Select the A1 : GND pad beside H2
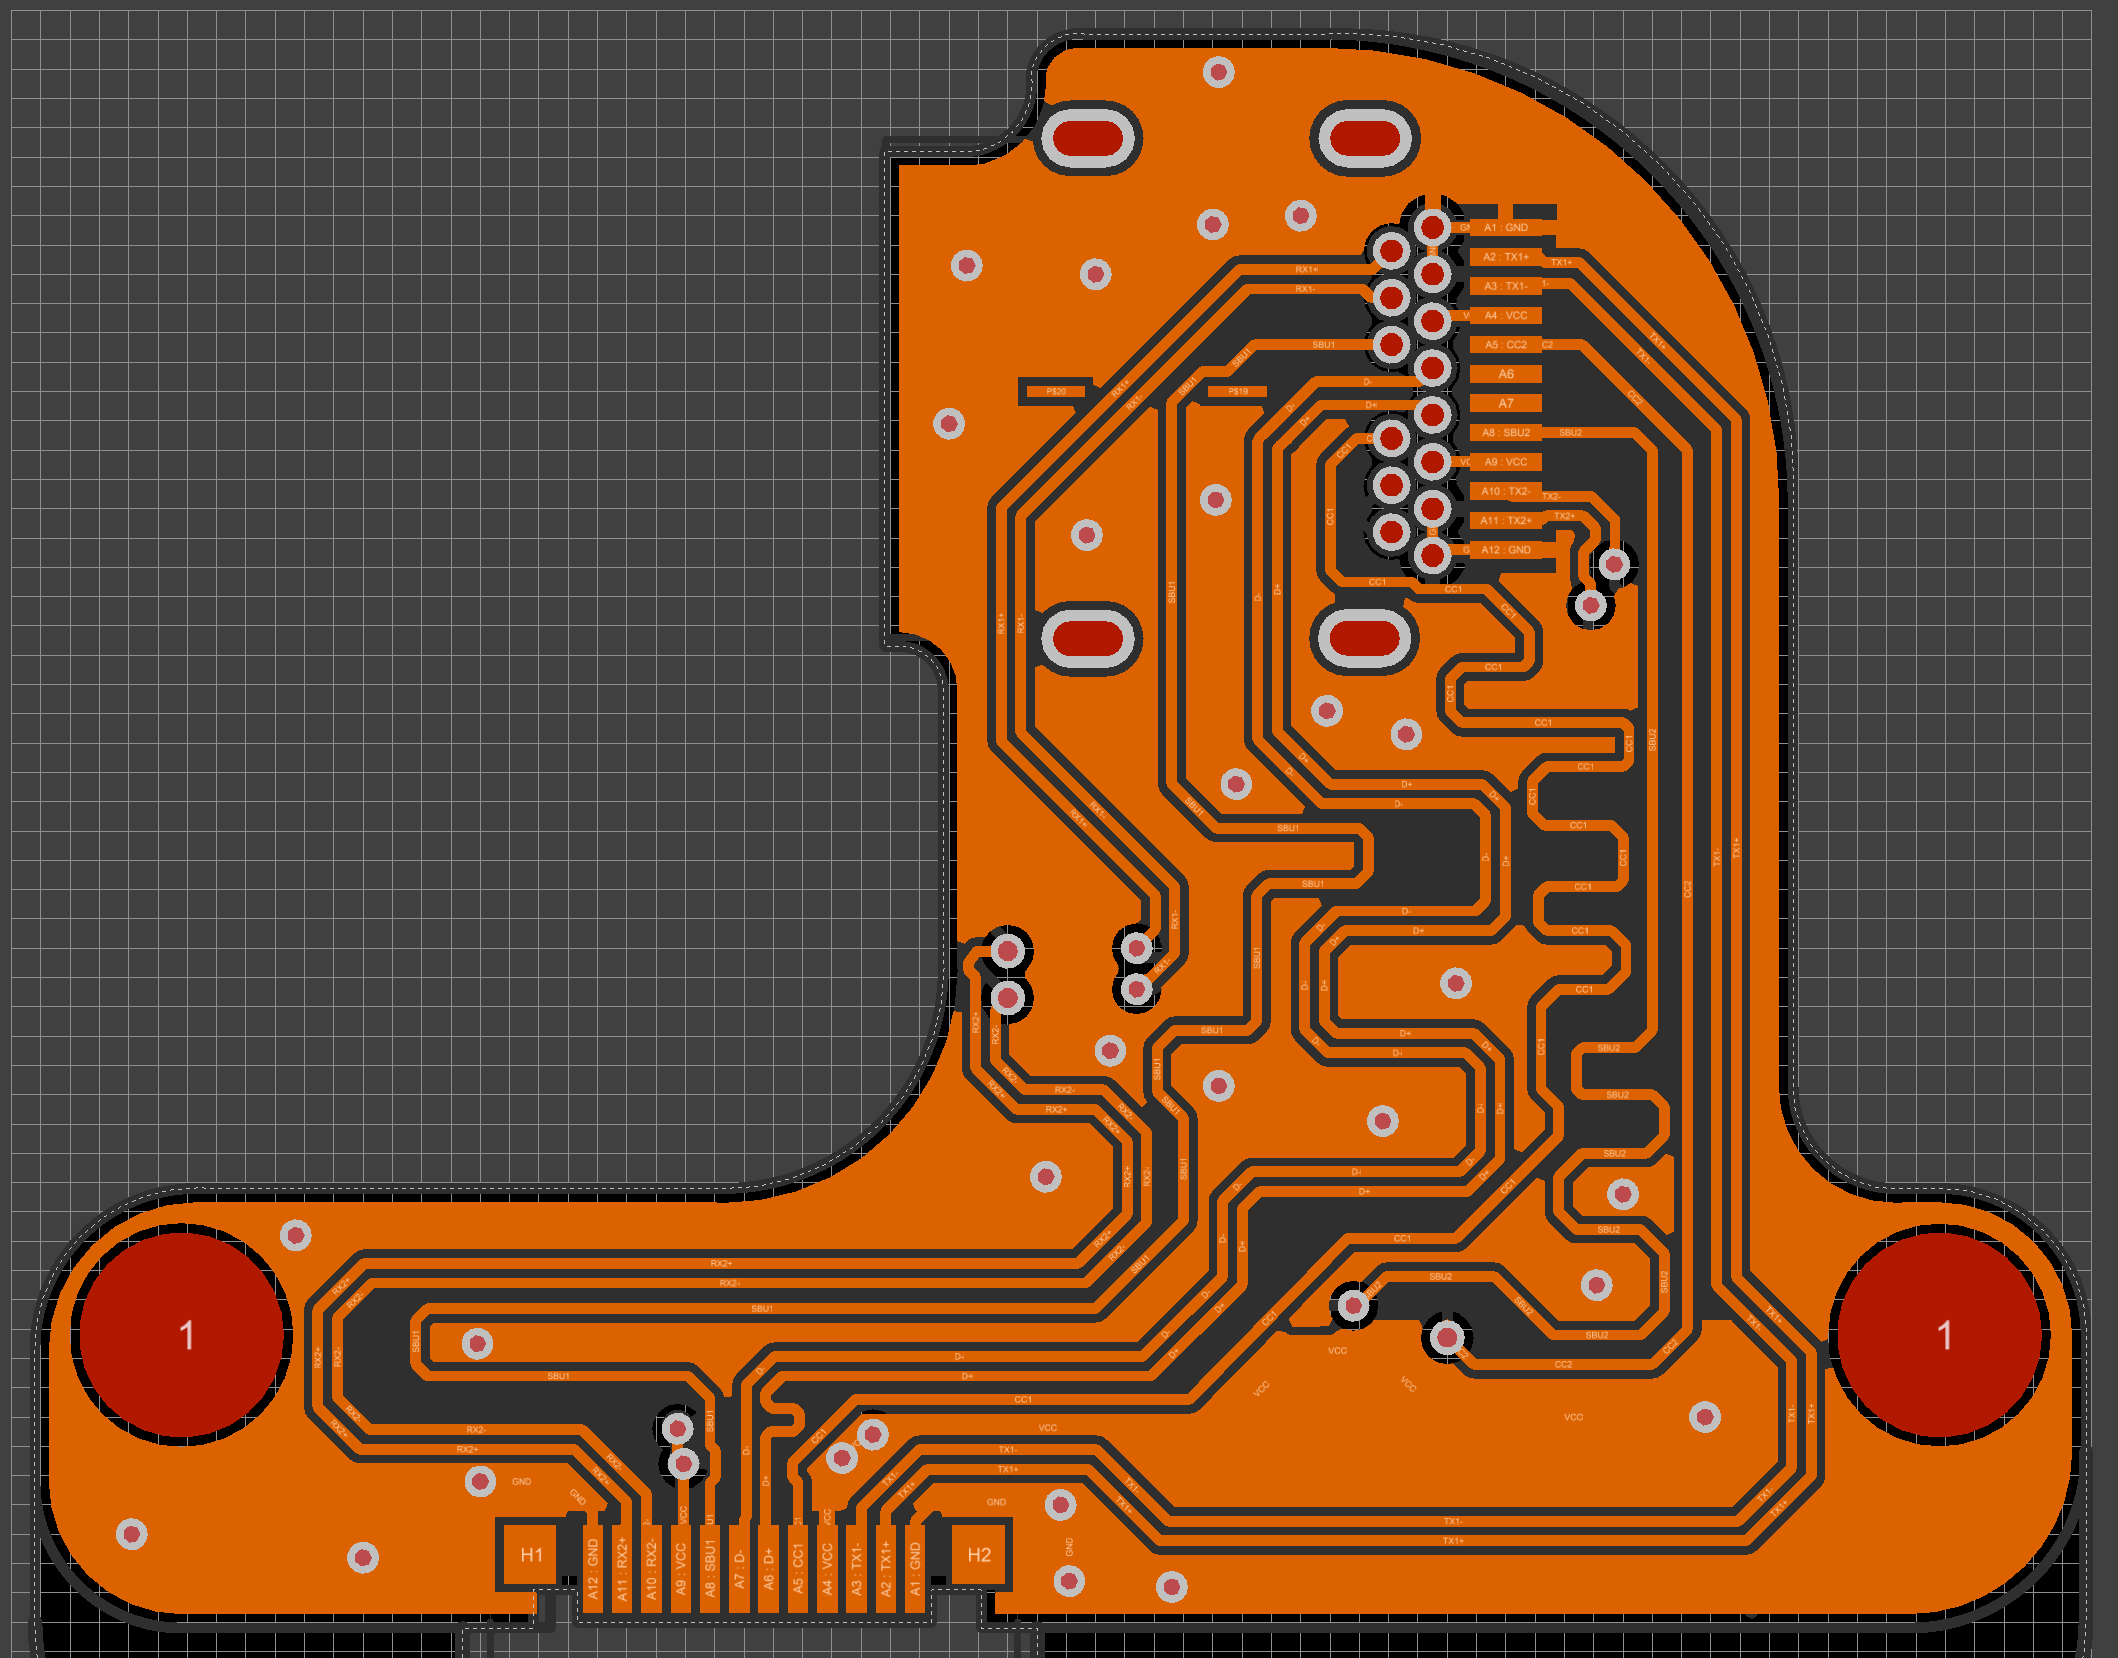This screenshot has width=2118, height=1658. tap(914, 1568)
